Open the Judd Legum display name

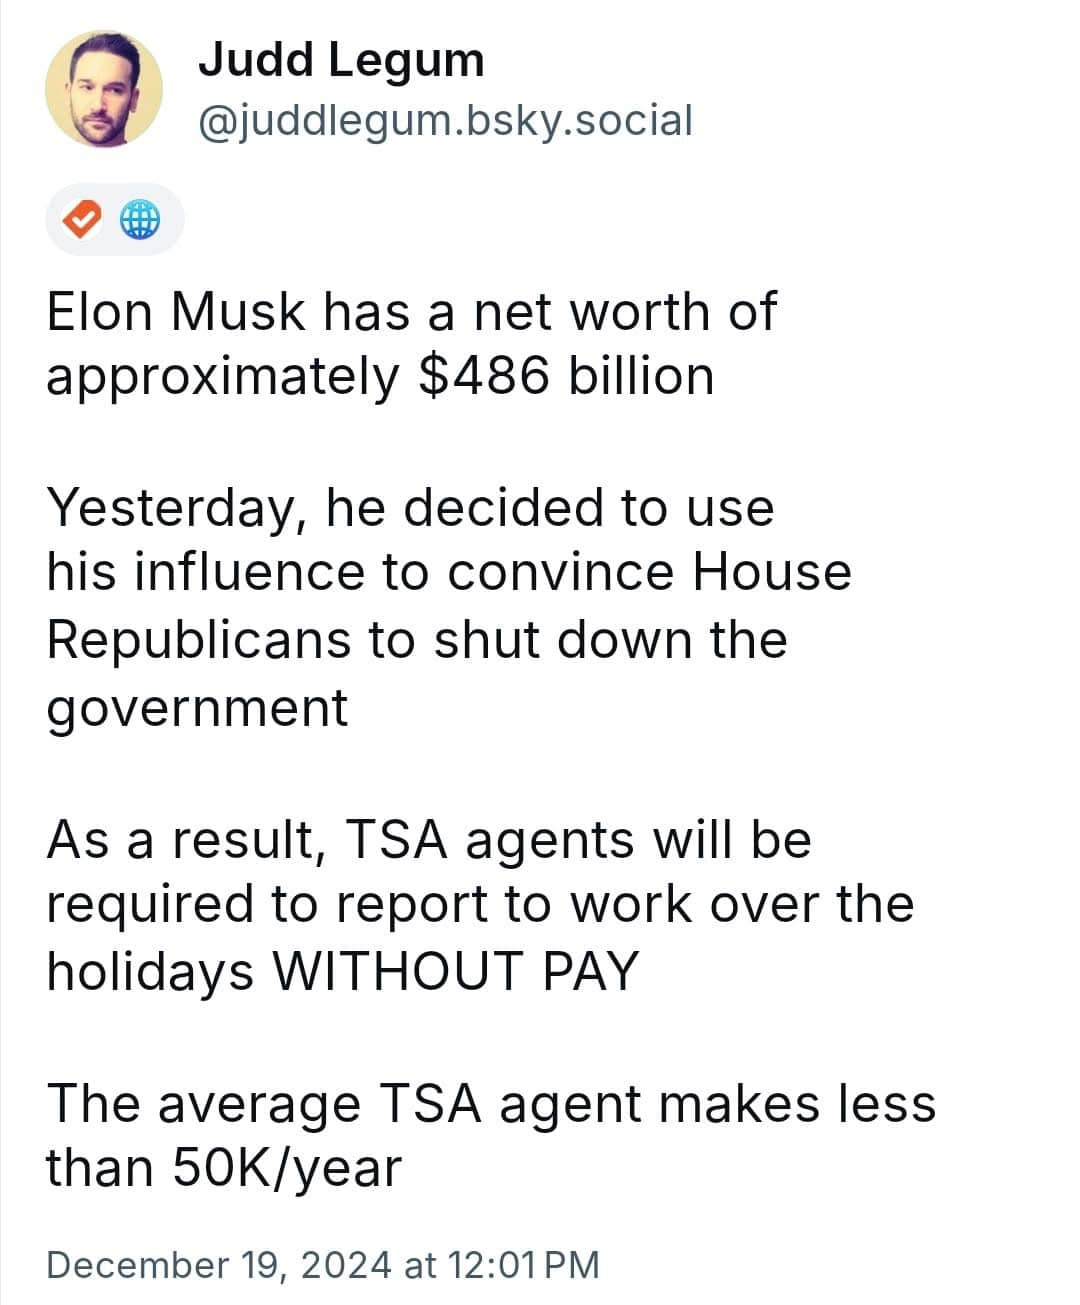click(341, 60)
